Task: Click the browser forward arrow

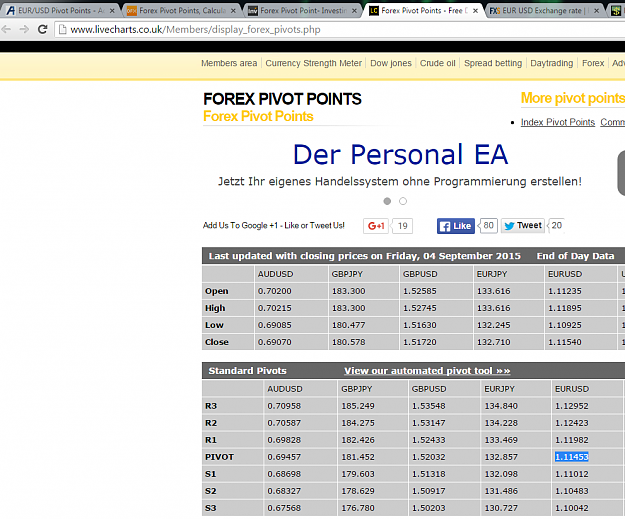Action: [x=24, y=29]
